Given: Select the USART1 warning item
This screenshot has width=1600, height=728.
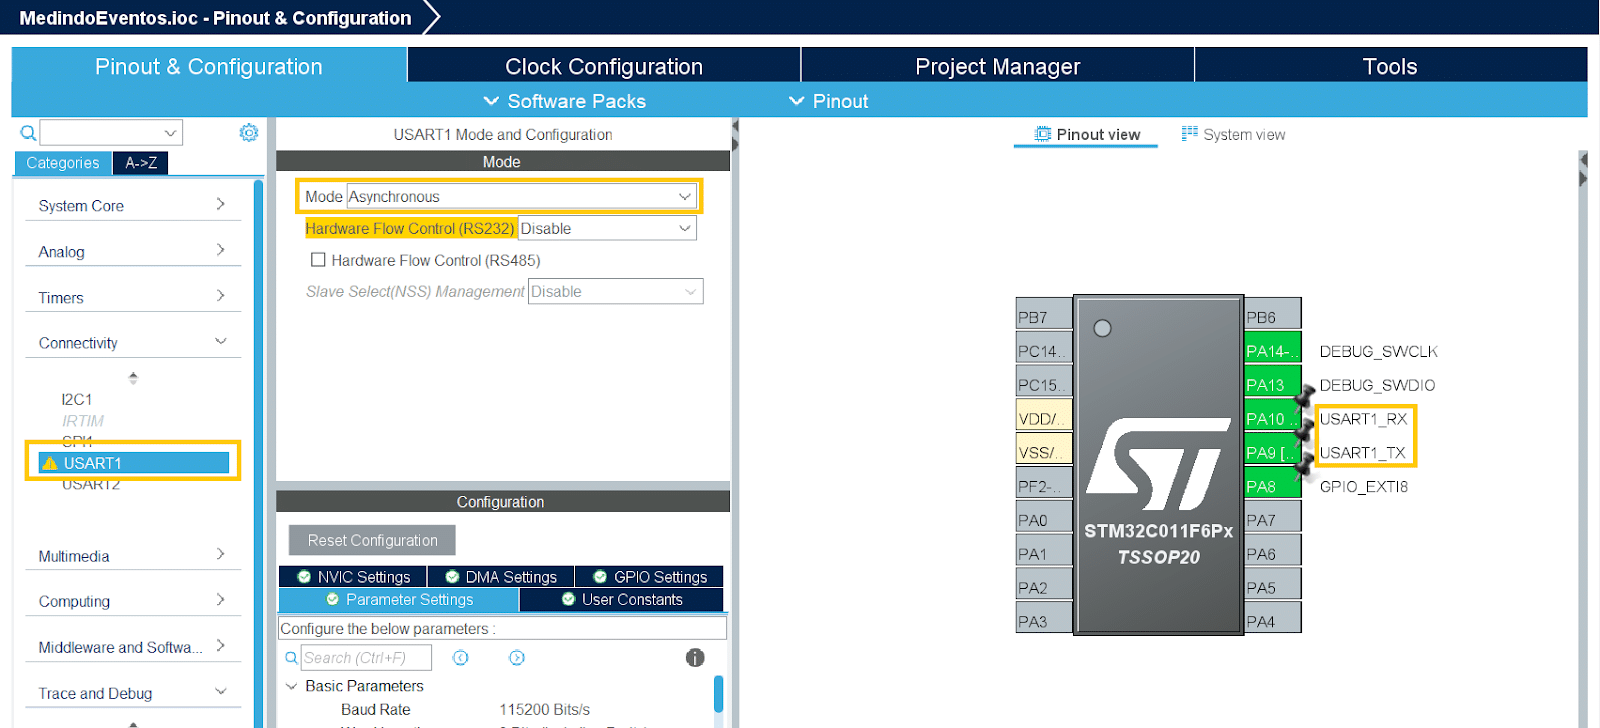Looking at the screenshot, I should pos(133,463).
